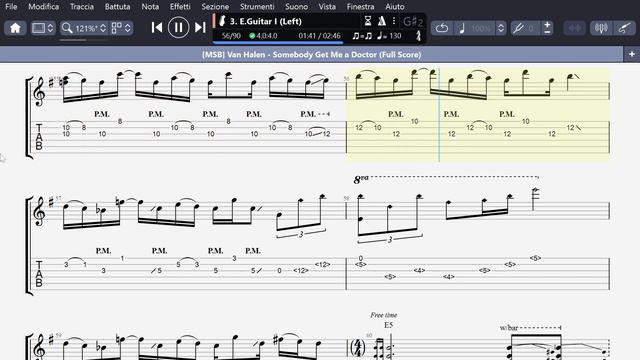640x360 pixels.
Task: Click the tempo 130 value
Action: click(x=395, y=36)
